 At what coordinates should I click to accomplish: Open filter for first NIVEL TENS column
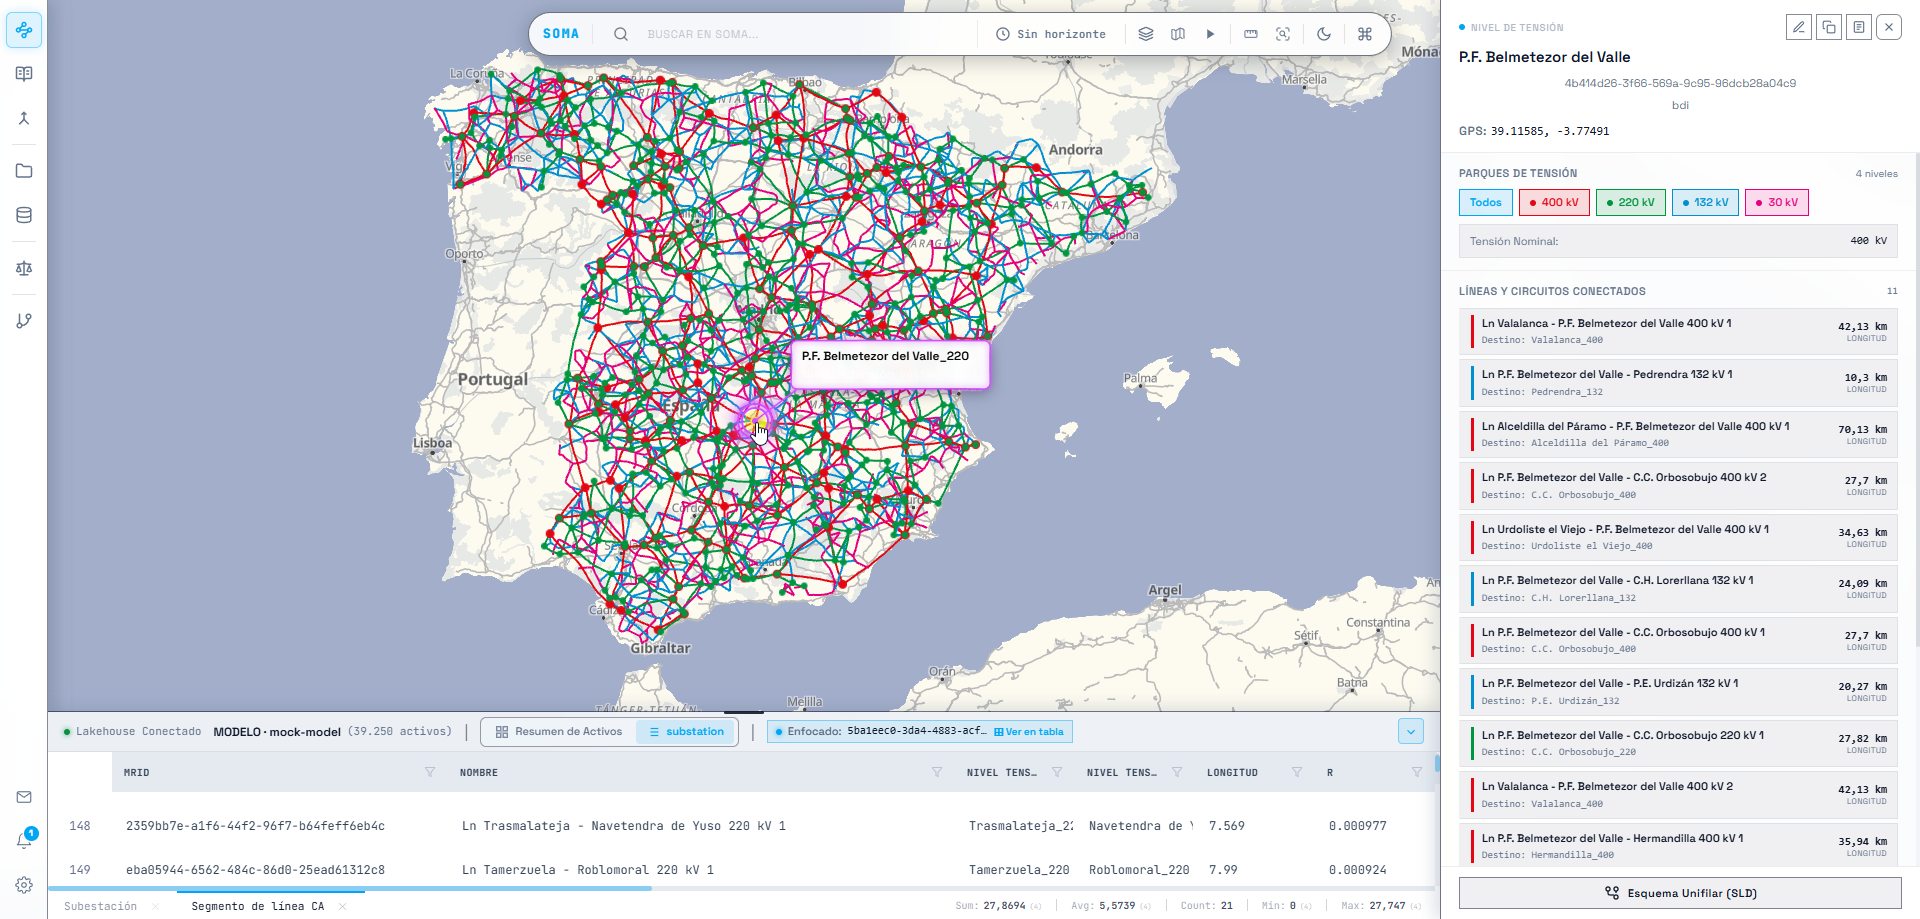pyautogui.click(x=1057, y=772)
